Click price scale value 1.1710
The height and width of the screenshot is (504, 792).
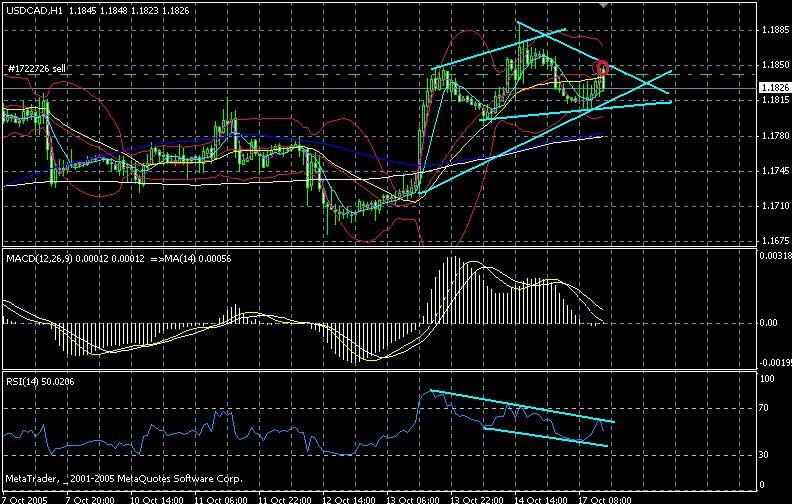[x=775, y=206]
